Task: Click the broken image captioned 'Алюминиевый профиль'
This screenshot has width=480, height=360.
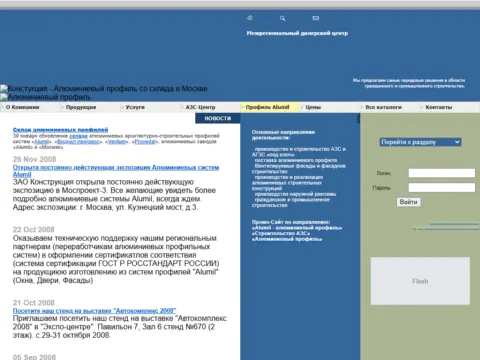Action: click(45, 97)
